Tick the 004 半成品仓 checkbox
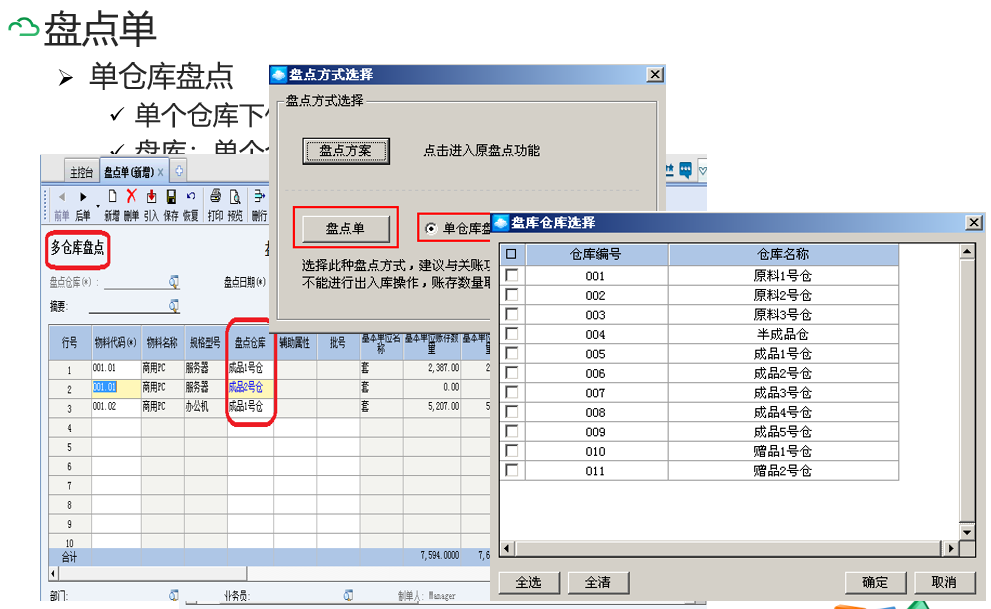The image size is (991, 609). point(511,333)
